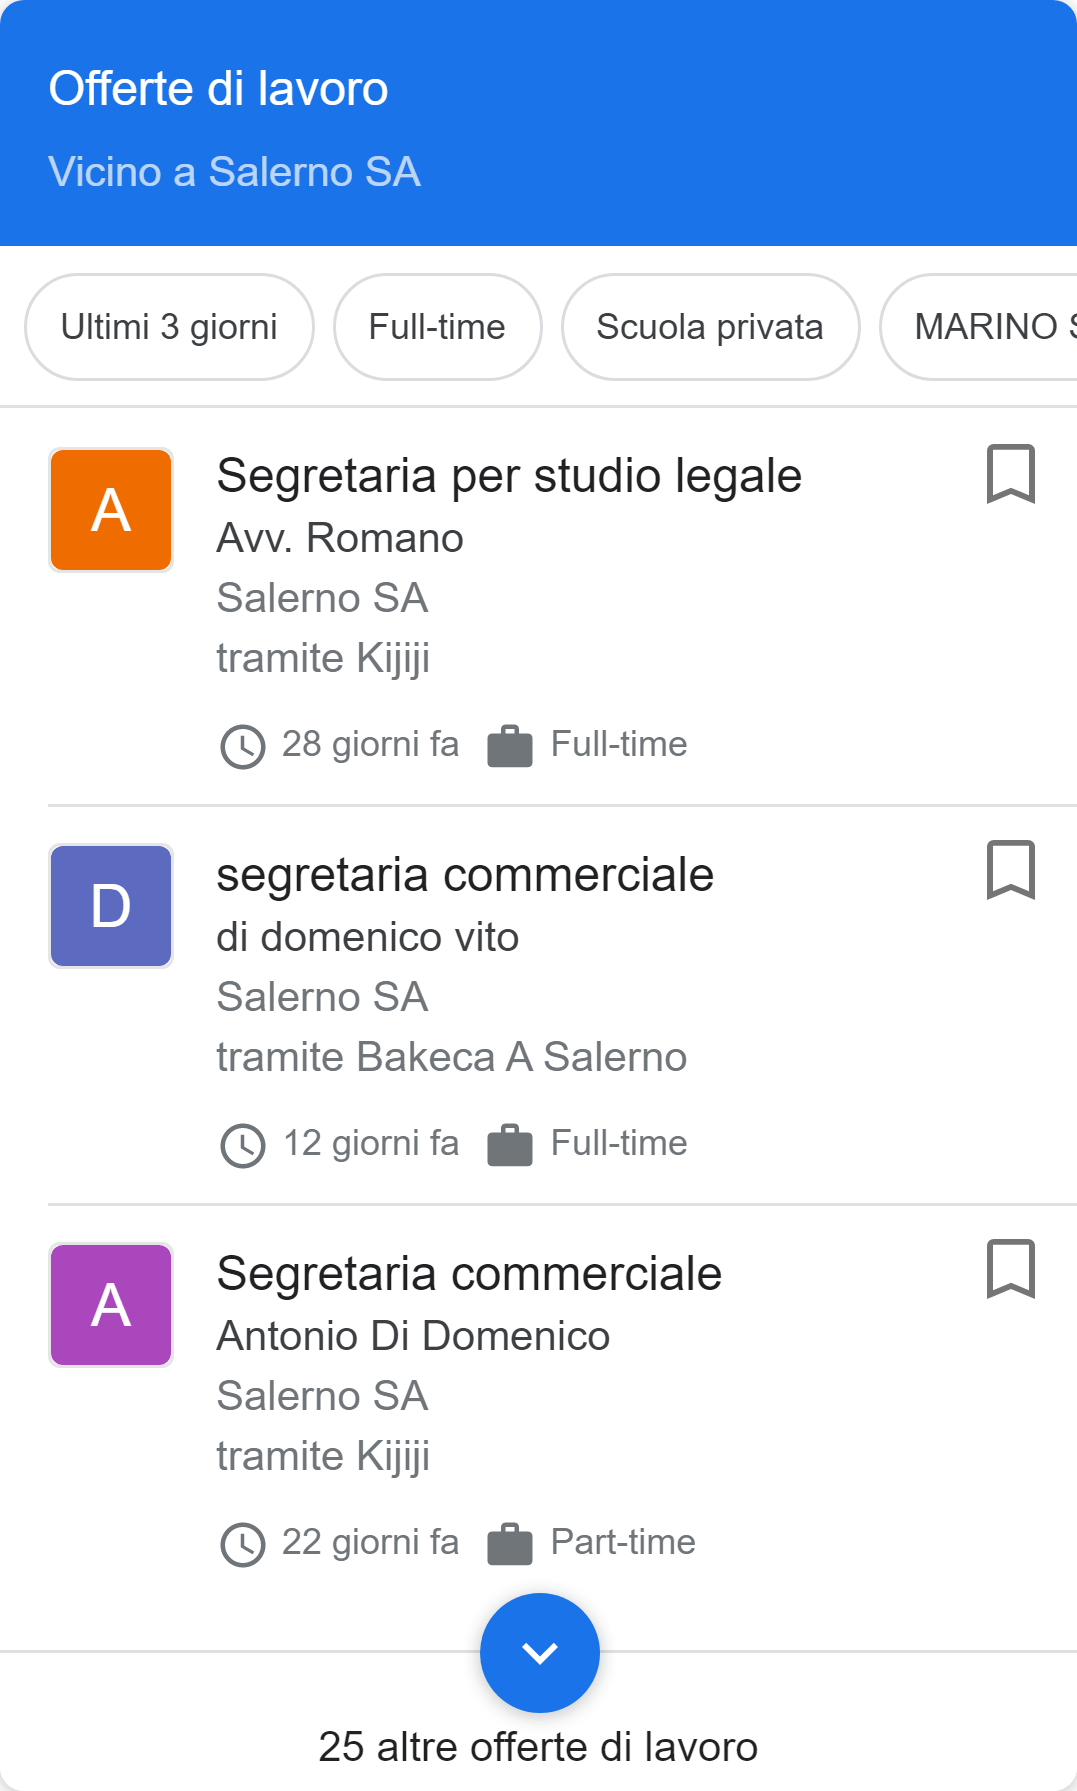
Task: Bookmark the di domenico vito job listing
Action: click(x=1010, y=870)
